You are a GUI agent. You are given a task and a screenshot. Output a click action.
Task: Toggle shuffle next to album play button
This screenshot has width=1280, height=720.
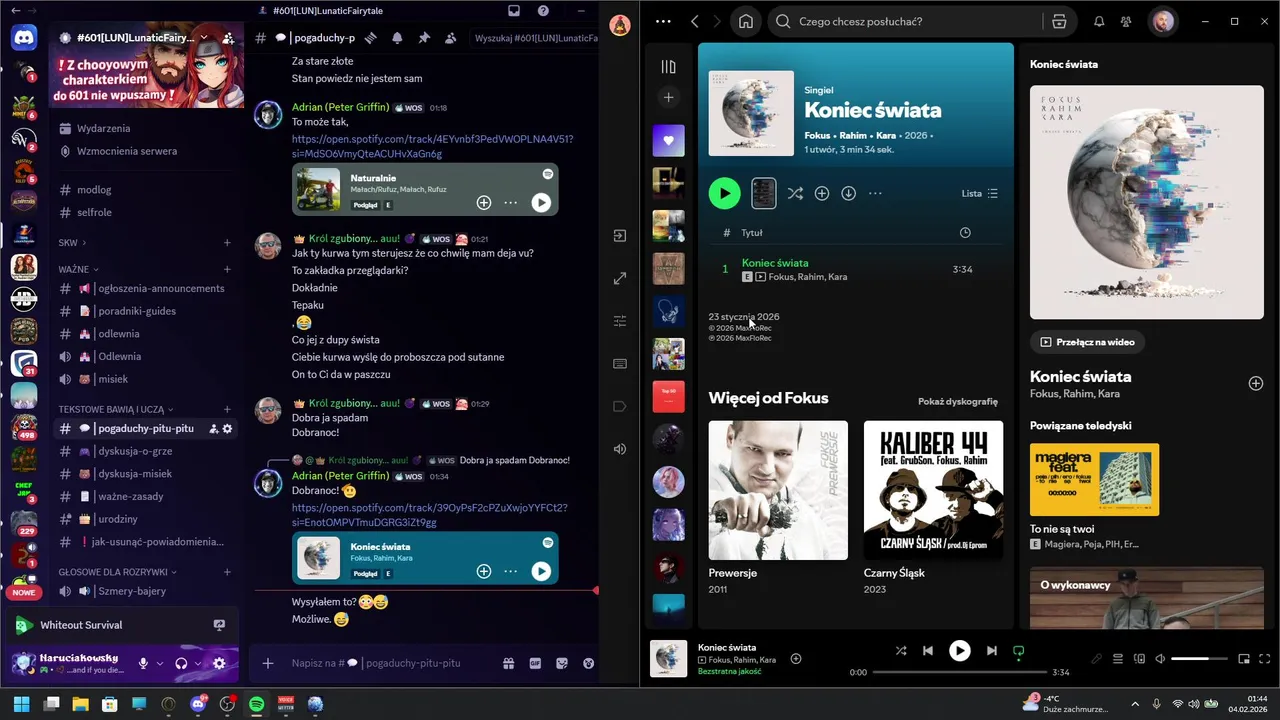[x=795, y=193]
